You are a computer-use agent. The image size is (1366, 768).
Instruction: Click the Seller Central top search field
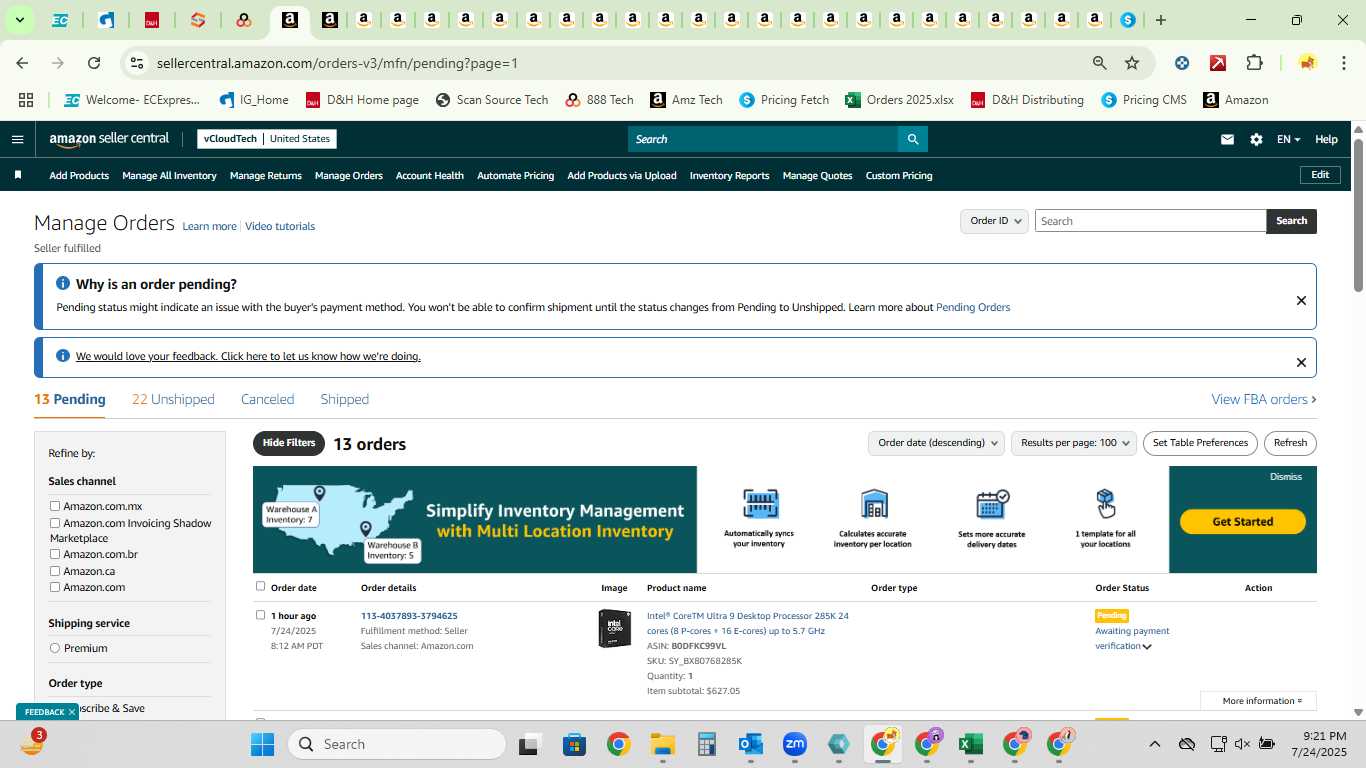tap(762, 139)
